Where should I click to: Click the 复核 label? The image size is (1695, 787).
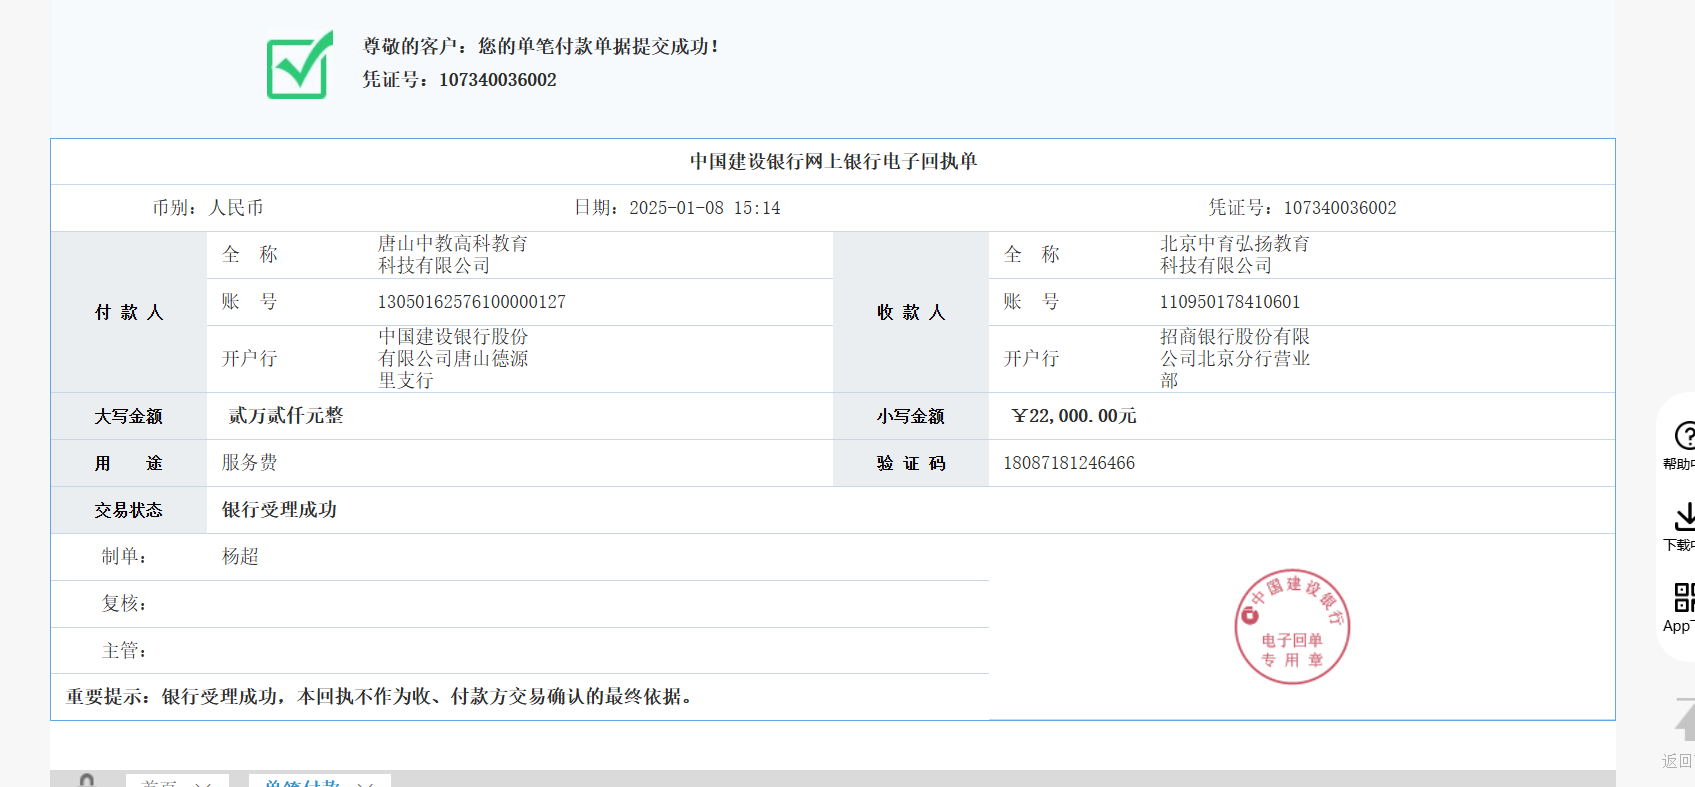click(125, 604)
